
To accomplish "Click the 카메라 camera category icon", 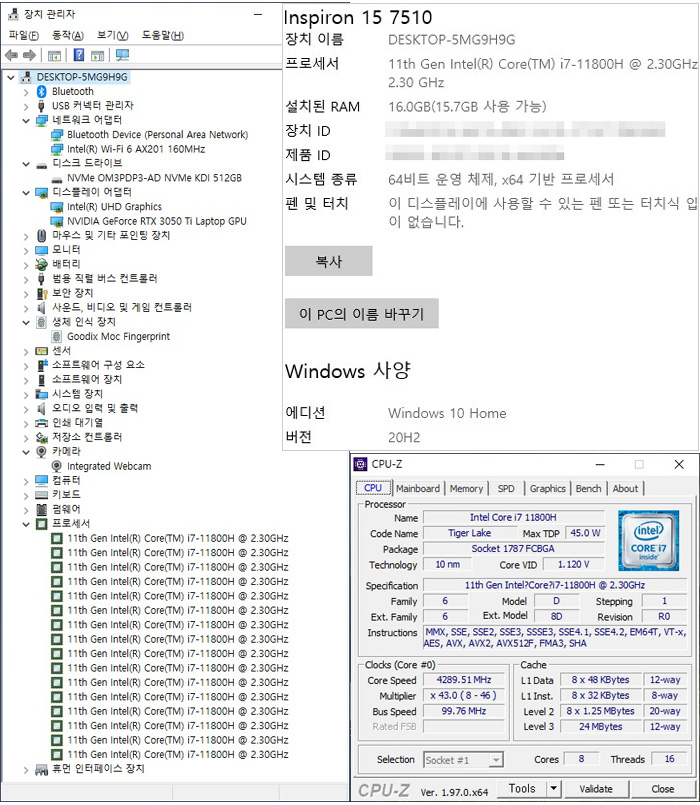I will [42, 452].
